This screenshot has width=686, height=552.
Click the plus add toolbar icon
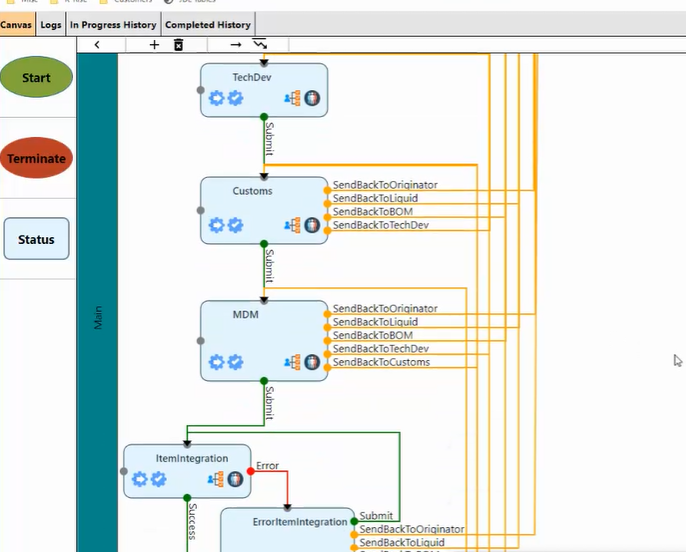click(x=154, y=45)
